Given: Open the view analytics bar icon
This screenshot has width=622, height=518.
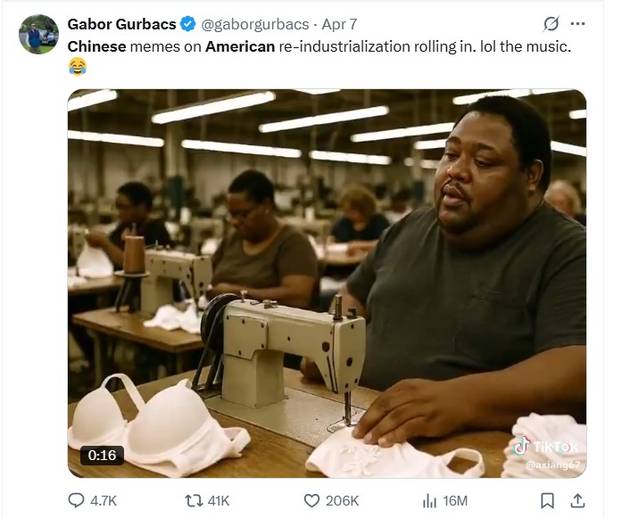Looking at the screenshot, I should point(430,501).
